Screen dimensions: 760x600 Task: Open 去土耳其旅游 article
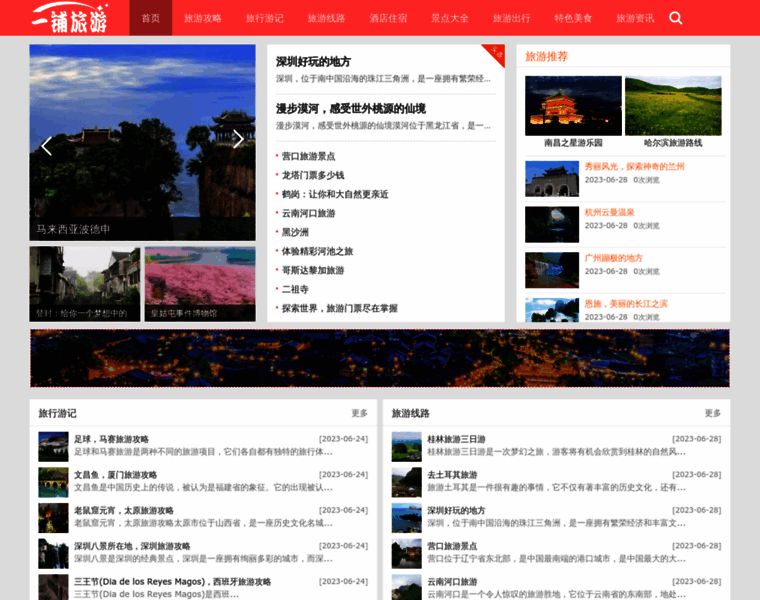click(x=452, y=475)
